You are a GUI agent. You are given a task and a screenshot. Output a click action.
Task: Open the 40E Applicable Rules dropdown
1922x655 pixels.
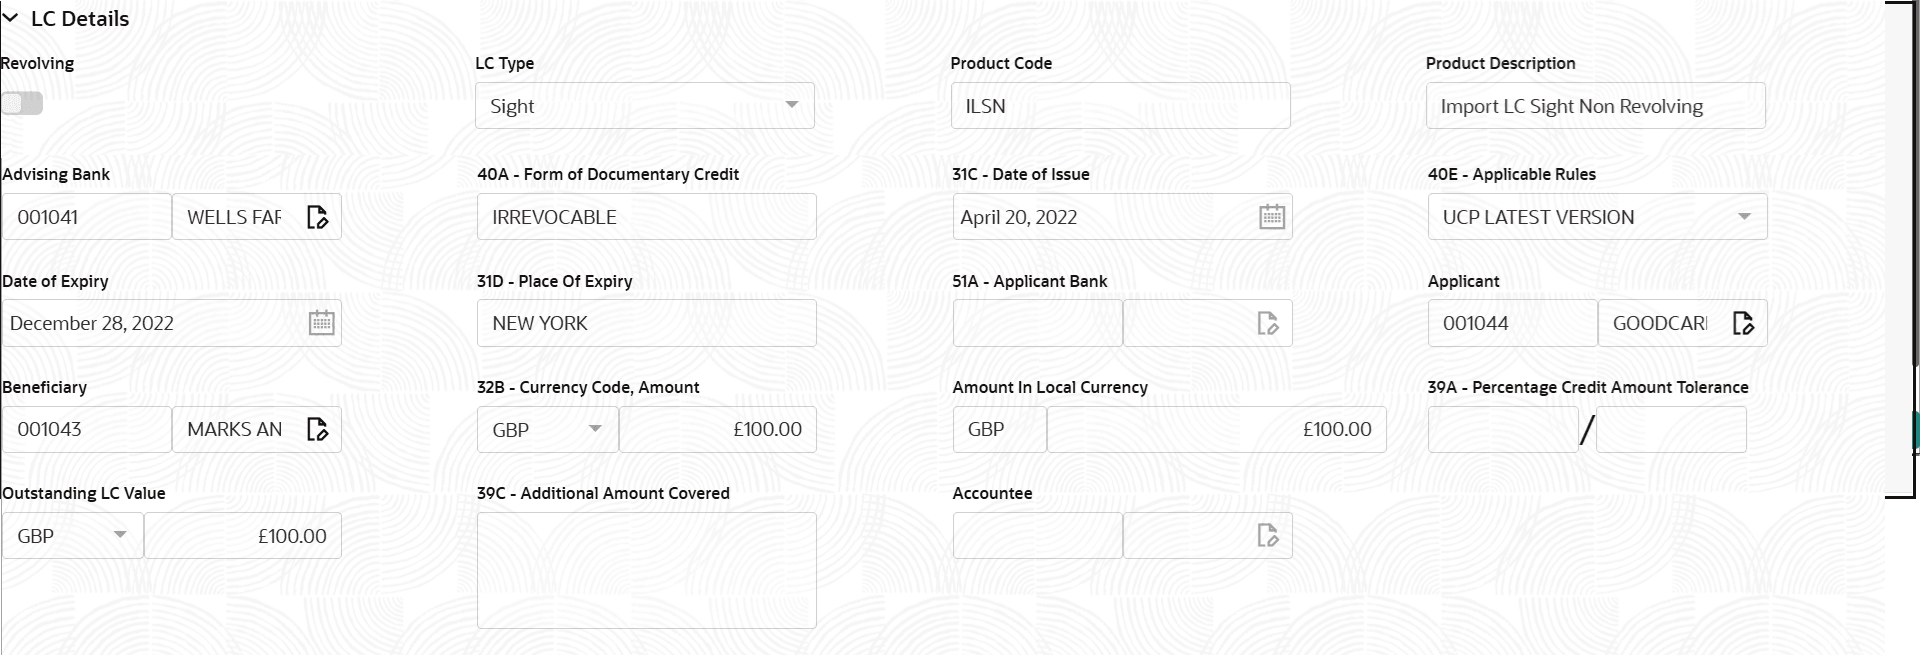click(1745, 216)
